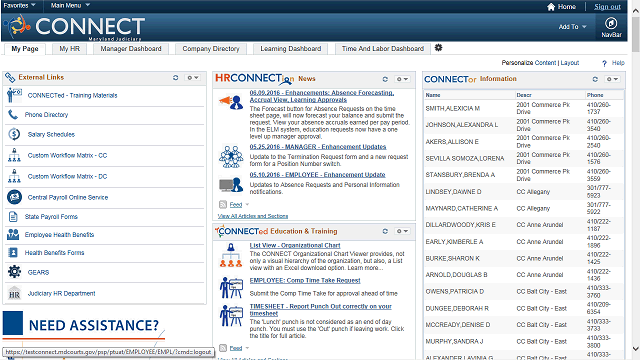Click the monitor icon beside EMPLOYEE Enhancement Update
This screenshot has width=640, height=360.
click(x=231, y=185)
